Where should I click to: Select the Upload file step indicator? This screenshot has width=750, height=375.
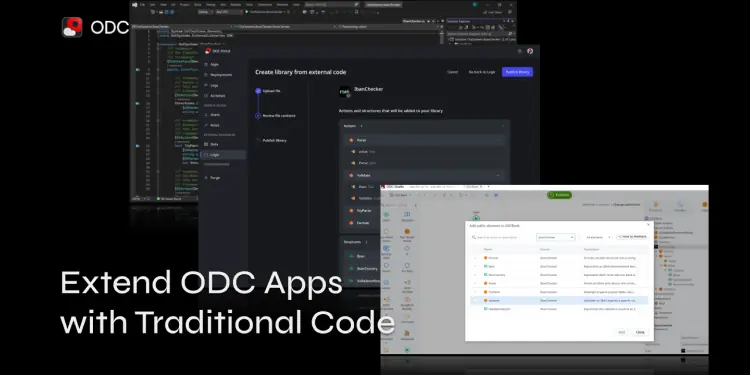(x=258, y=90)
